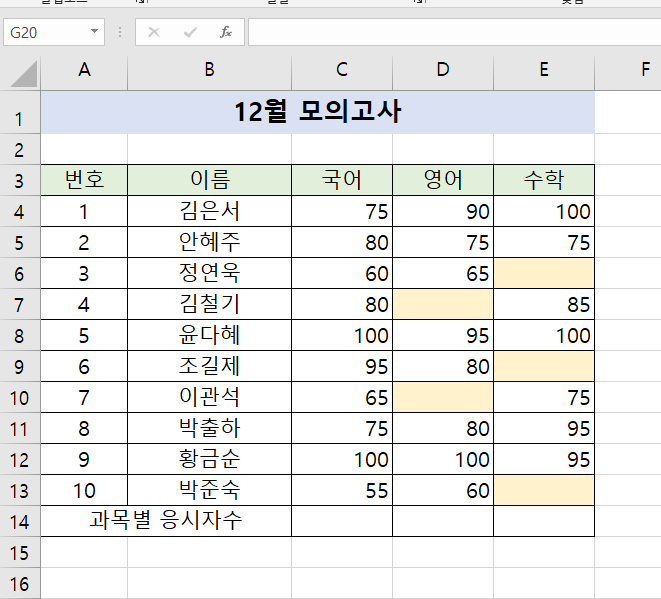Select the name cell 윤다혜
Image resolution: width=661 pixels, height=599 pixels.
pyautogui.click(x=210, y=335)
